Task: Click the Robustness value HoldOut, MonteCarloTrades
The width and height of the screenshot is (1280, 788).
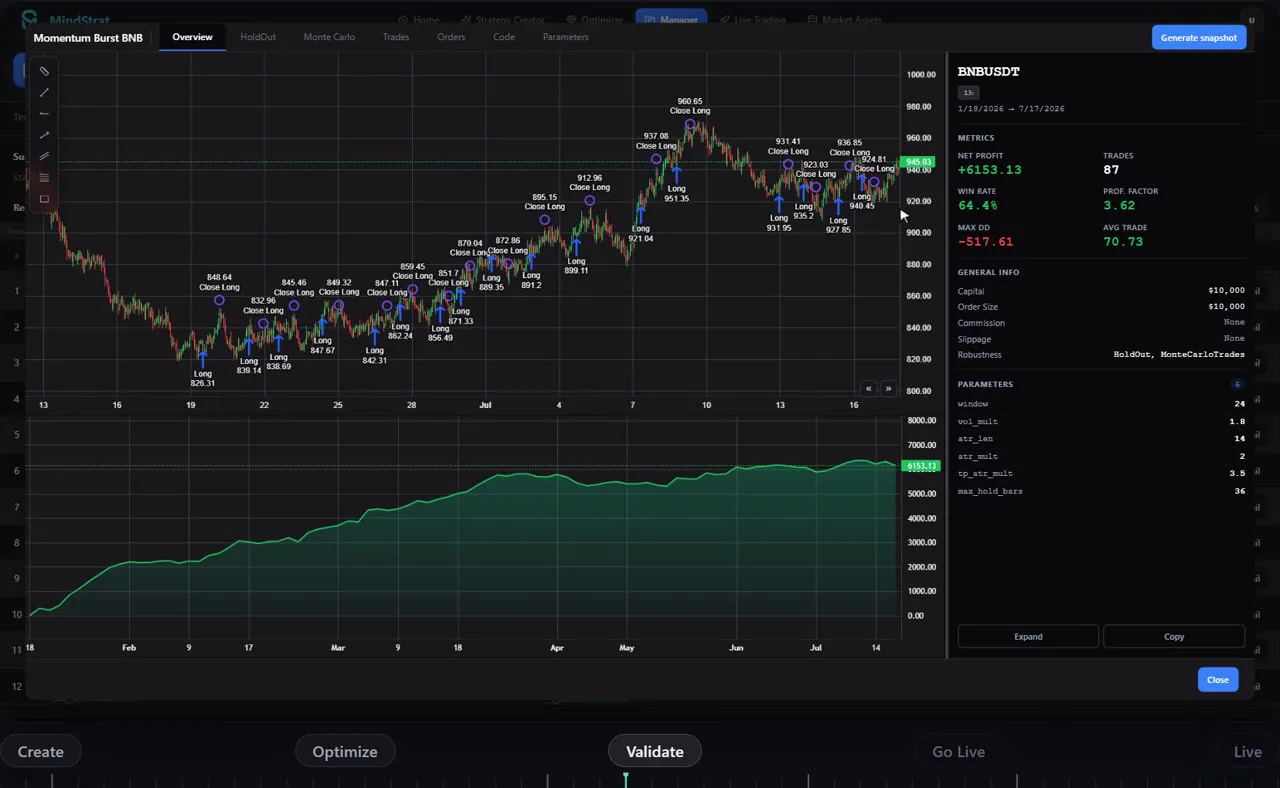Action: point(1179,354)
